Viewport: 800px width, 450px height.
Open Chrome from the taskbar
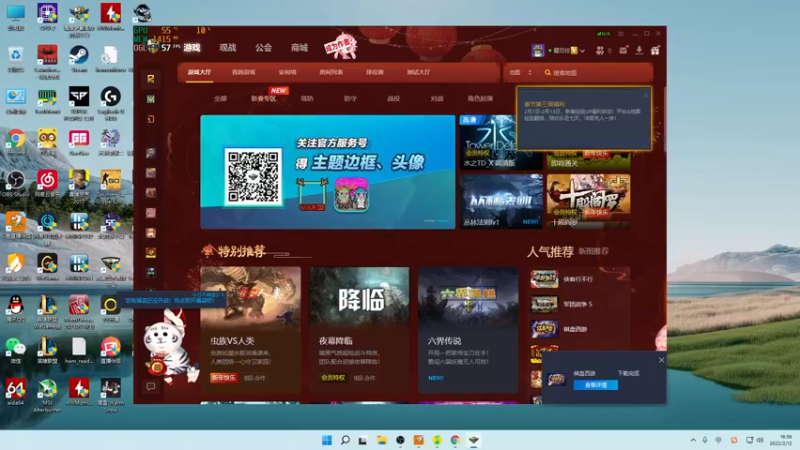(455, 440)
